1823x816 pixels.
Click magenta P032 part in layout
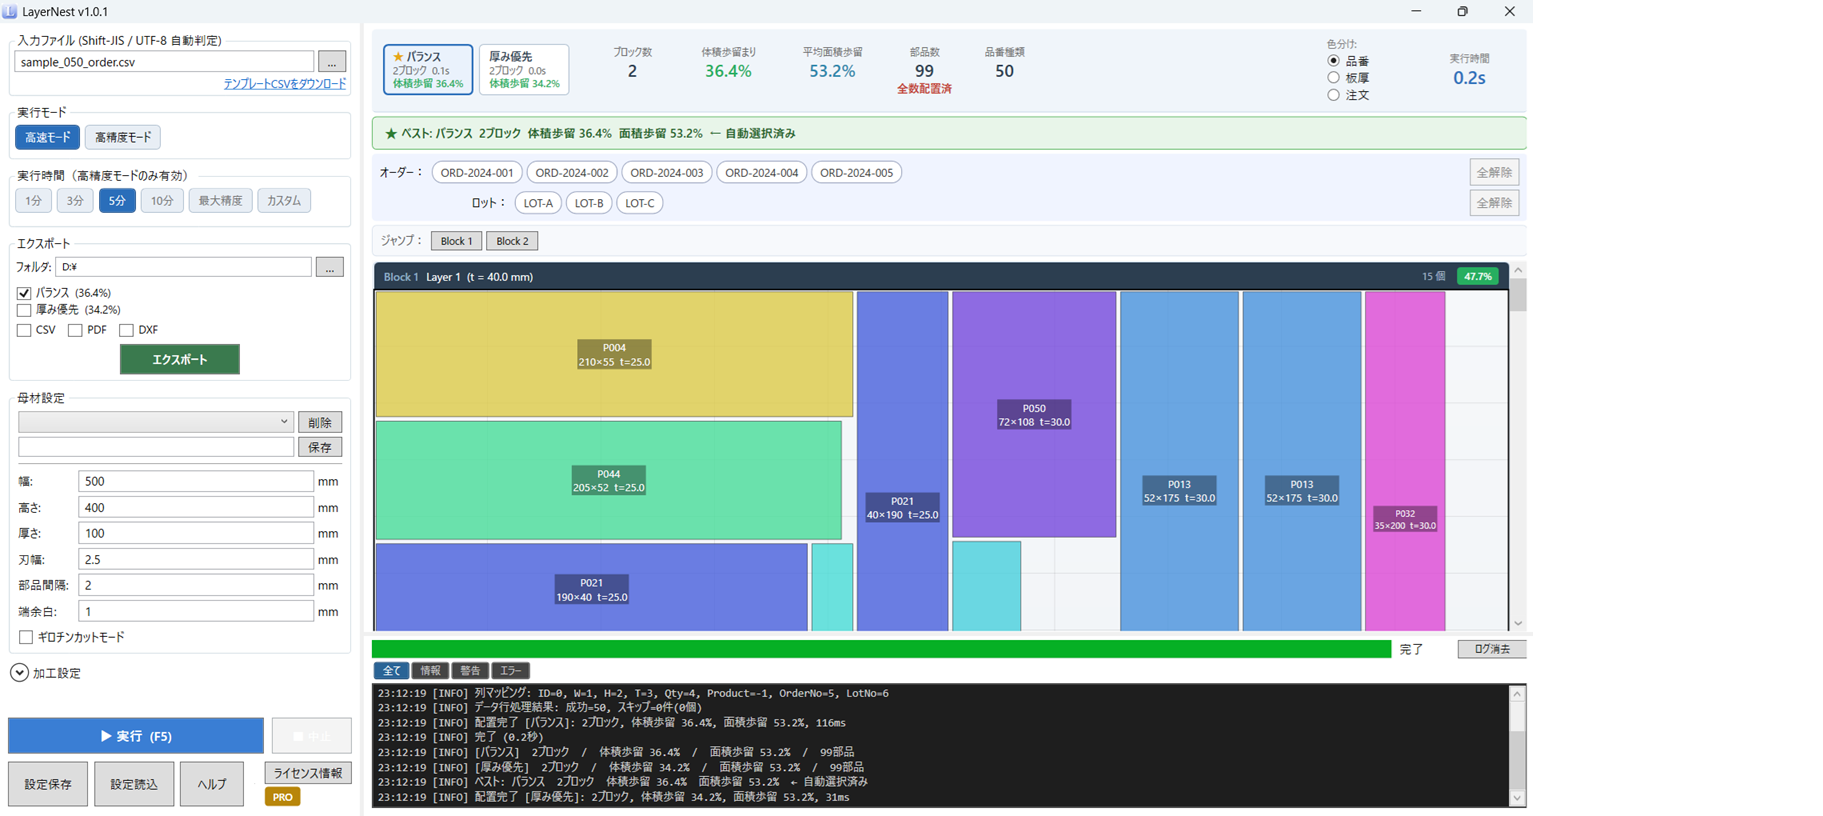(x=1405, y=461)
